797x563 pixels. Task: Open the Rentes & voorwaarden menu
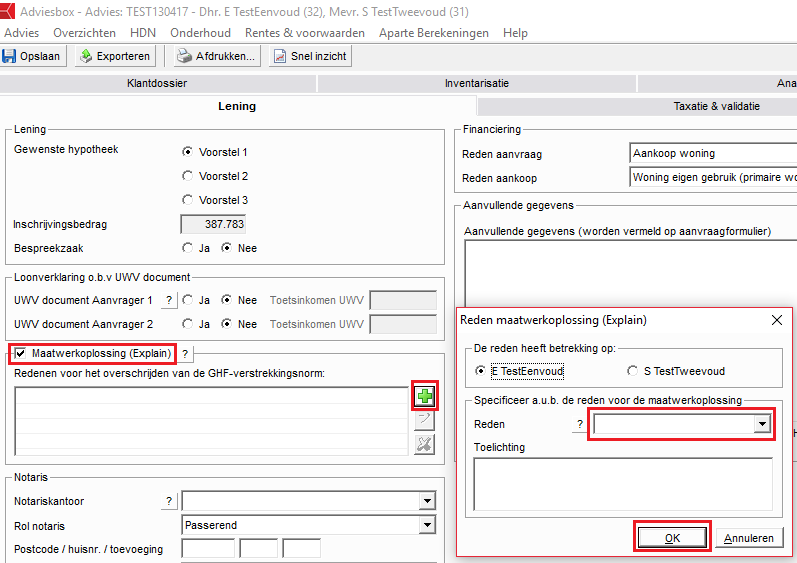click(305, 33)
